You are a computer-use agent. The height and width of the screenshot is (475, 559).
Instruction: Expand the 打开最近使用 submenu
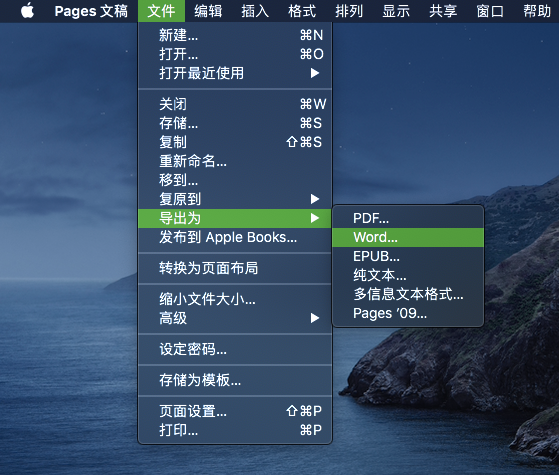[x=235, y=73]
